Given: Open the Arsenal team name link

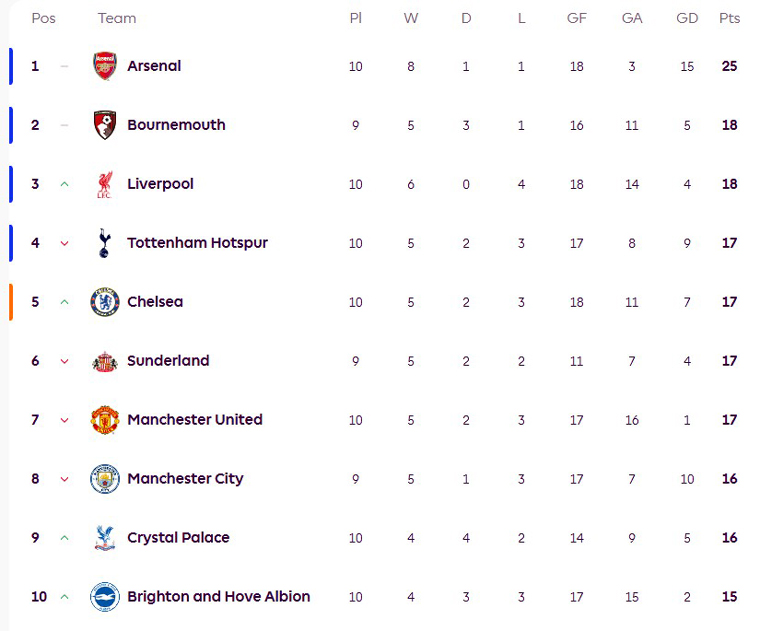Looking at the screenshot, I should pyautogui.click(x=154, y=66).
